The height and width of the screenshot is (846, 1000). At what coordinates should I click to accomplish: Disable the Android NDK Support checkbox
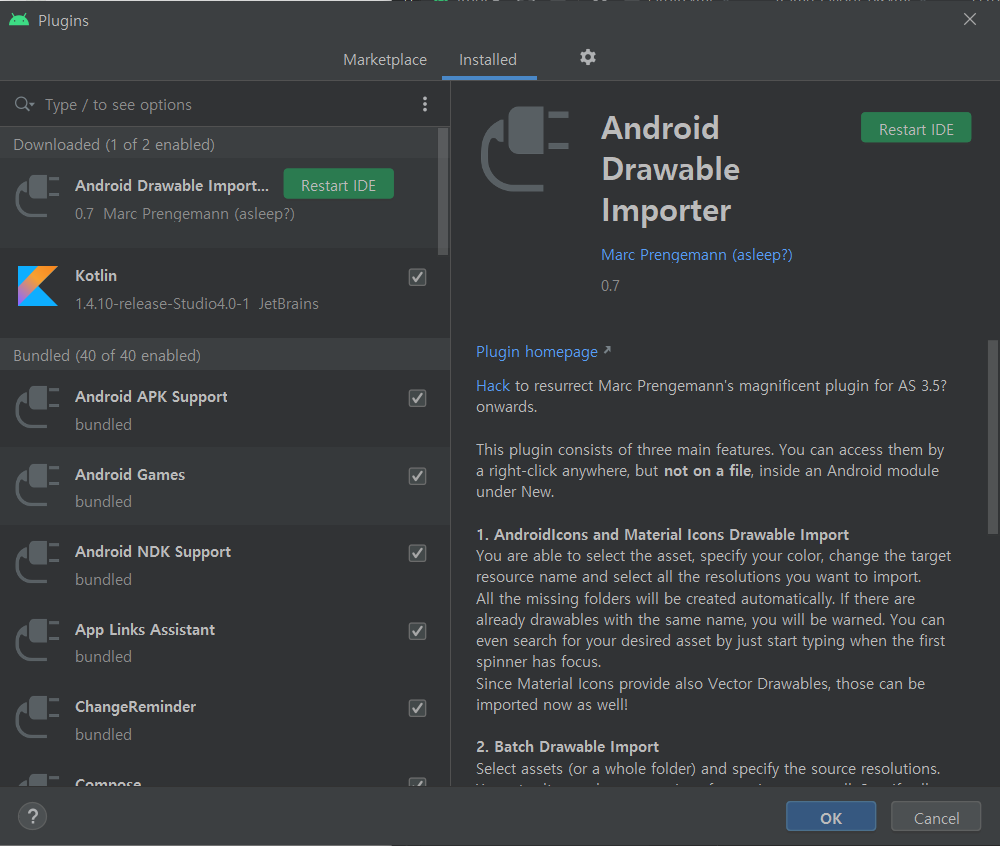(417, 553)
